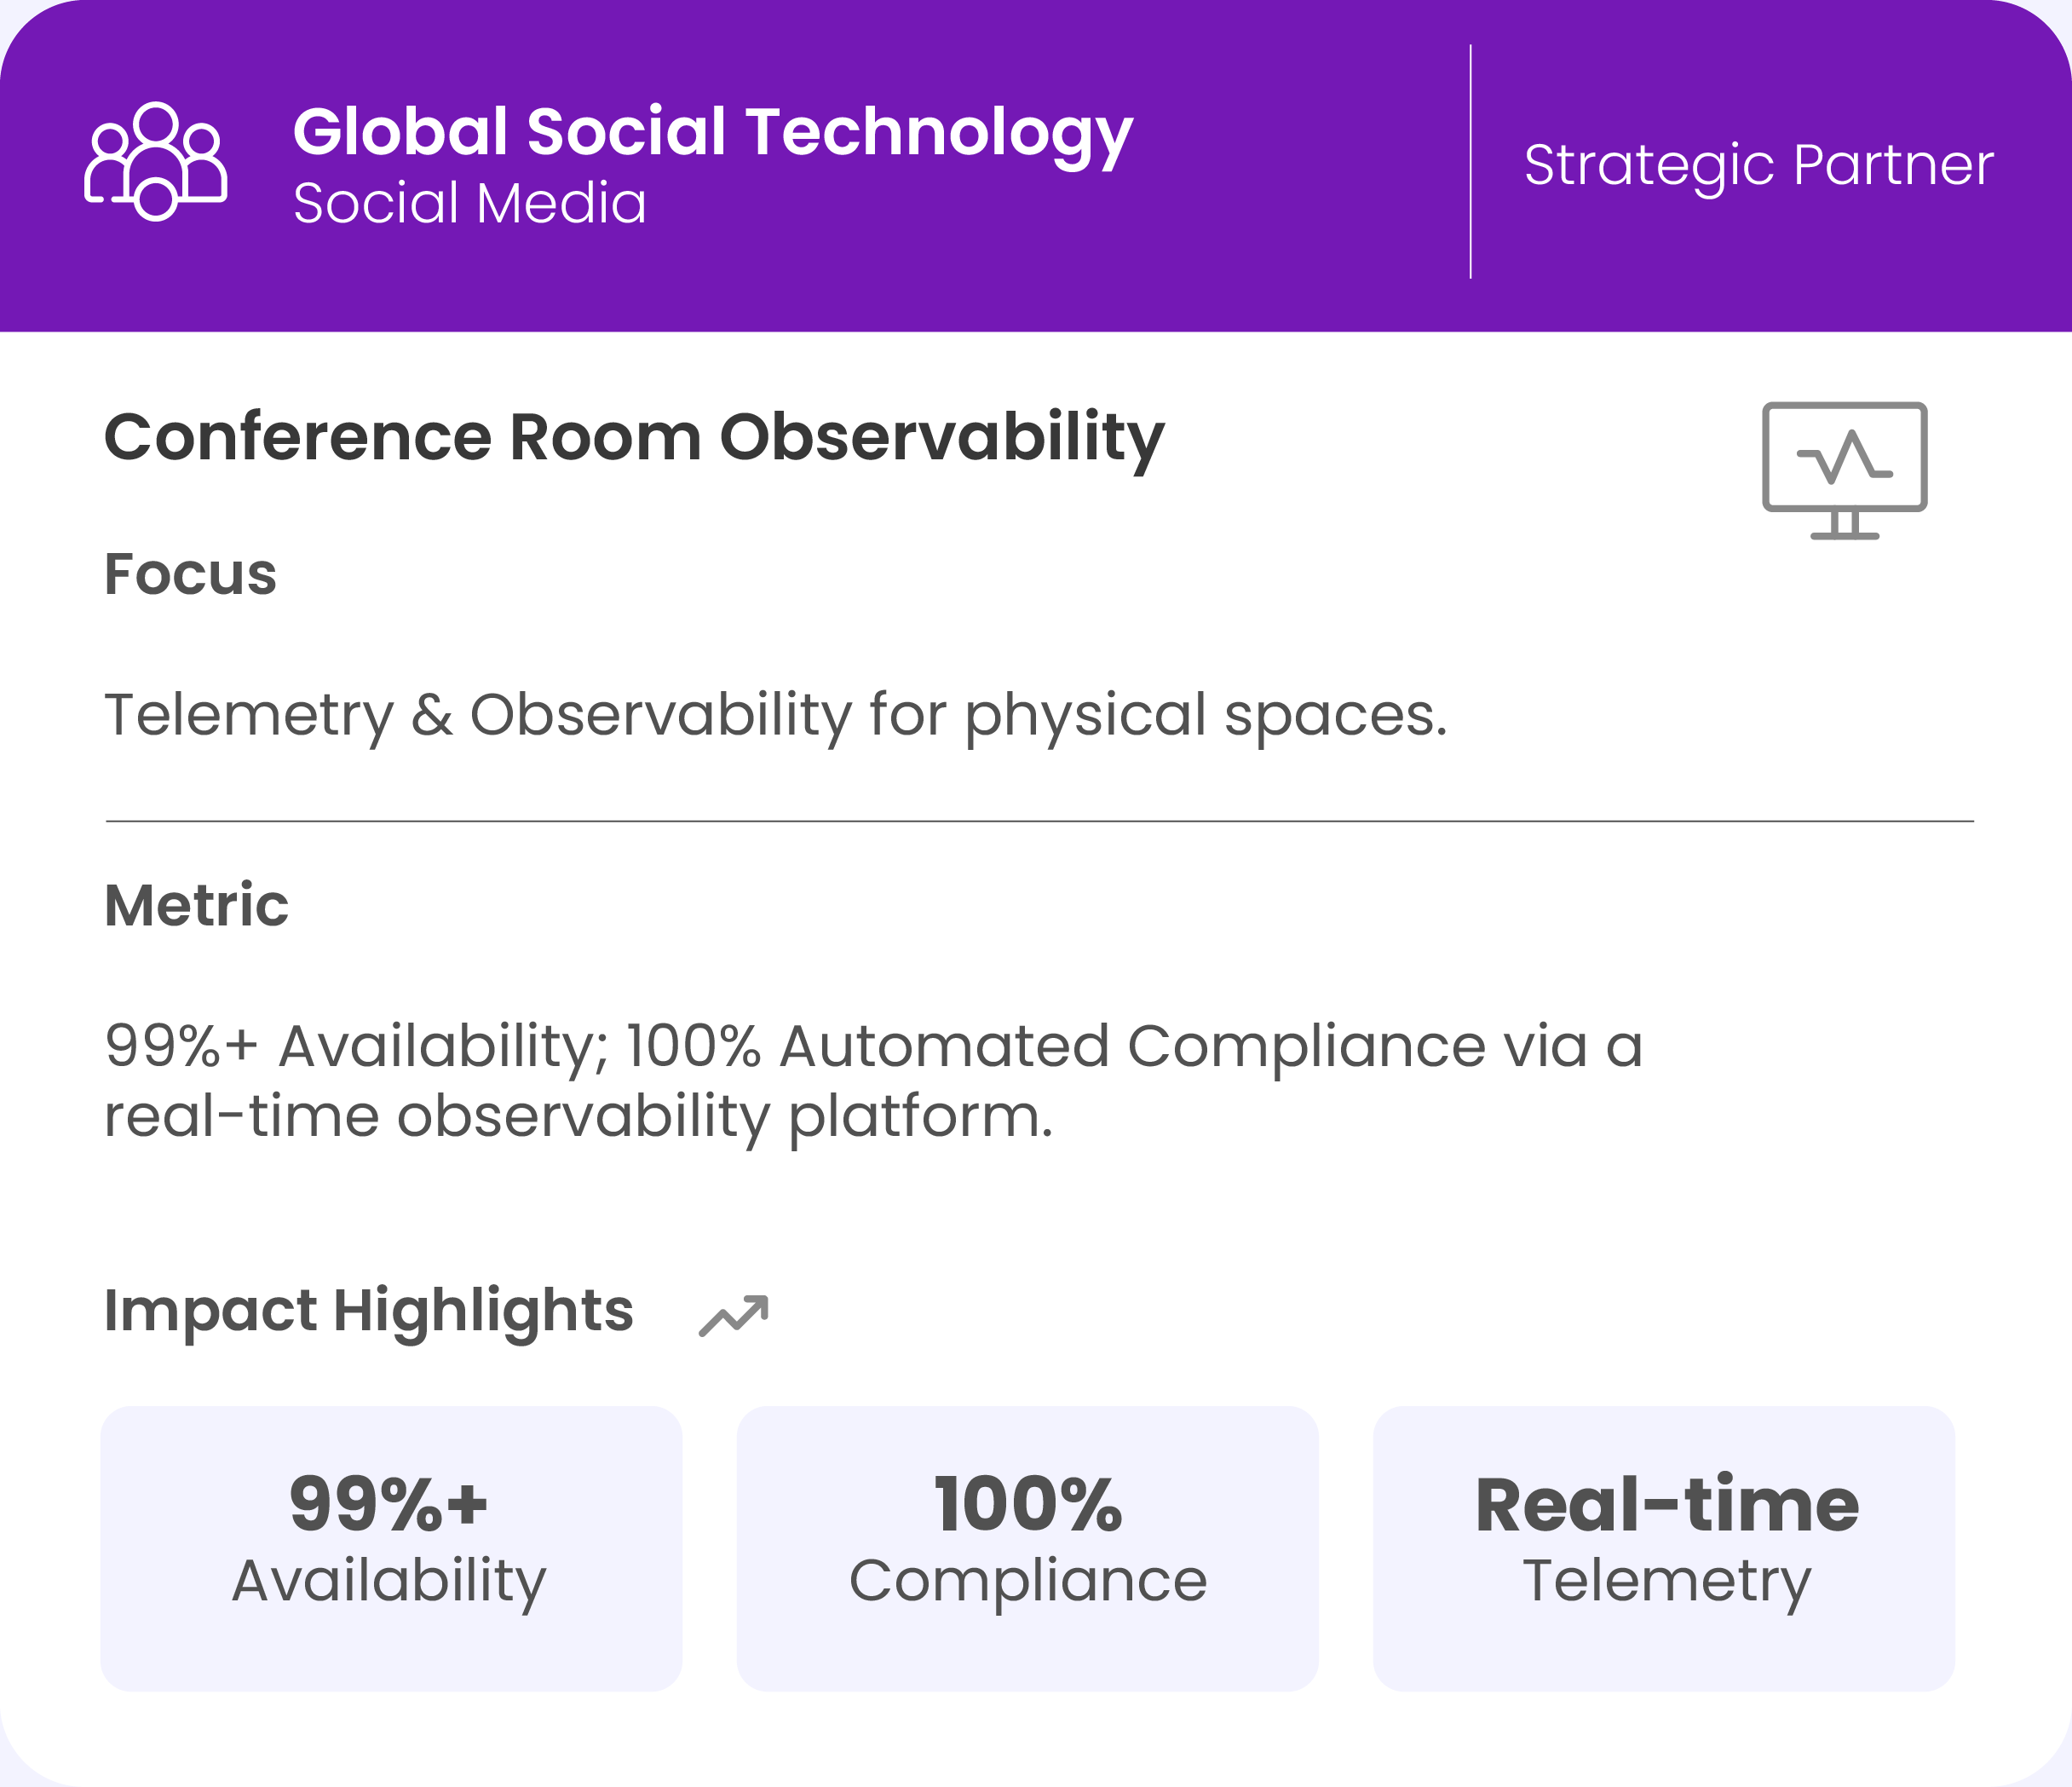
Task: Click the upward trending arrow icon
Action: pos(733,1315)
